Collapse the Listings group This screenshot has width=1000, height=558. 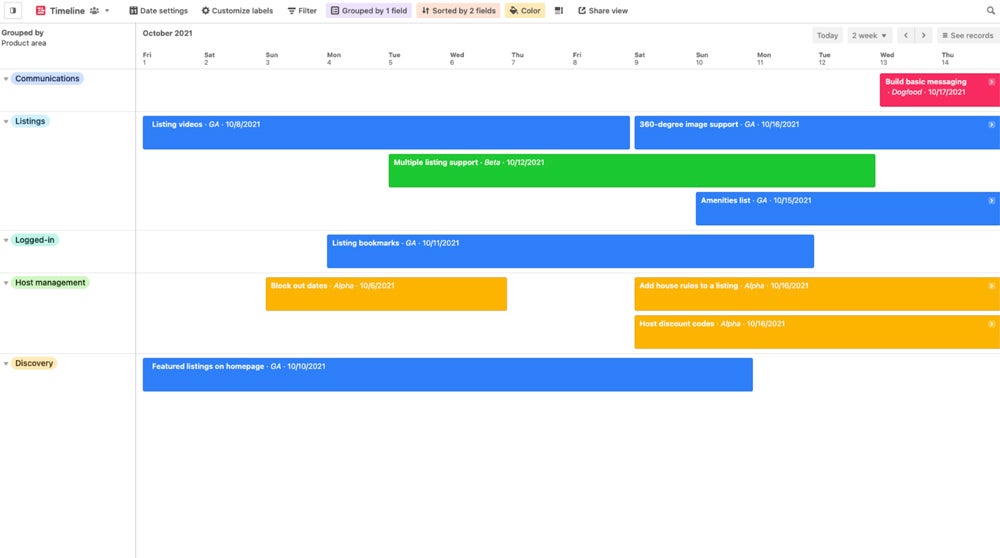coord(6,122)
